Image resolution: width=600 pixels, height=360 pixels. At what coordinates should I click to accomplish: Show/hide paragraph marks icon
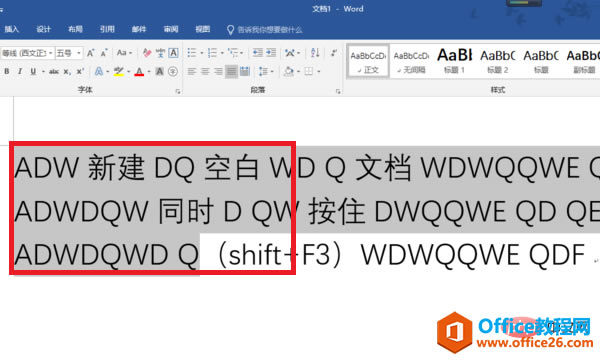click(334, 53)
